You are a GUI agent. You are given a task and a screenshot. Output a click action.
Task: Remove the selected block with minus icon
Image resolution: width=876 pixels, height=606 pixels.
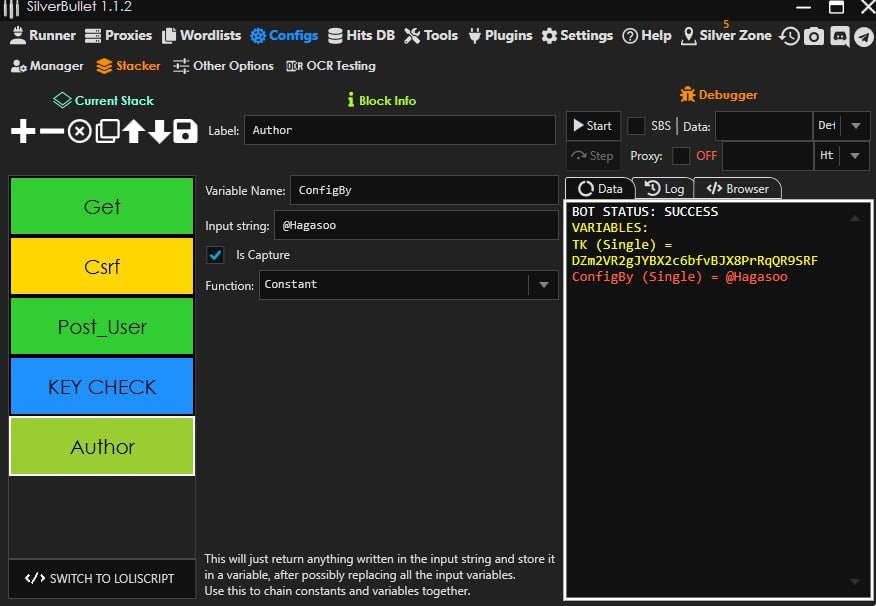tap(51, 131)
